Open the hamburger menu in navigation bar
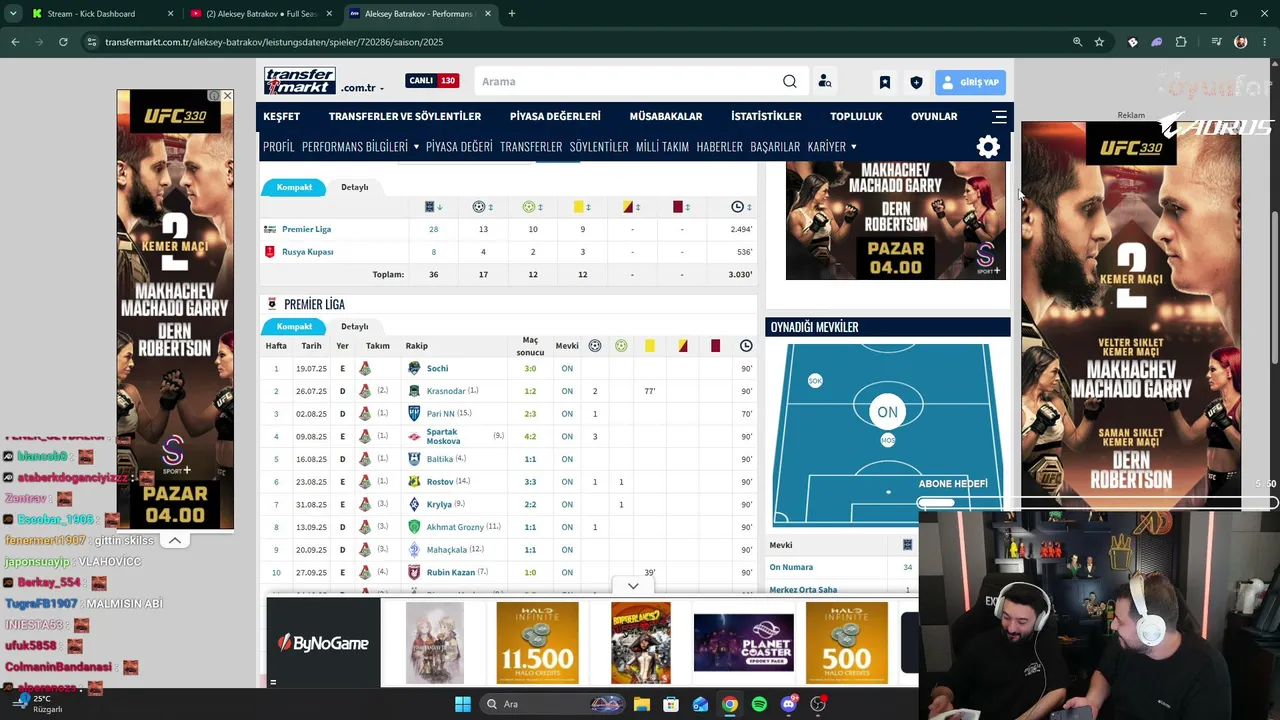 pos(999,117)
